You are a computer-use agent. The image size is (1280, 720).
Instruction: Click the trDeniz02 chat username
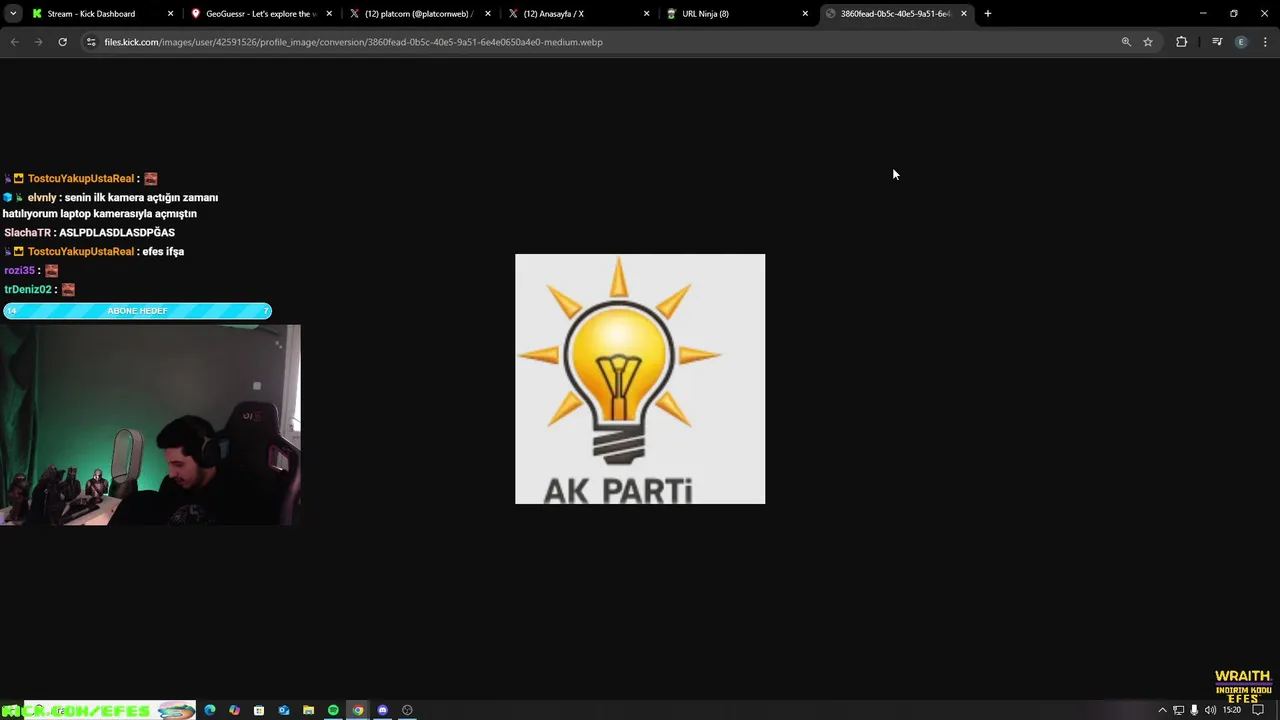(x=28, y=290)
